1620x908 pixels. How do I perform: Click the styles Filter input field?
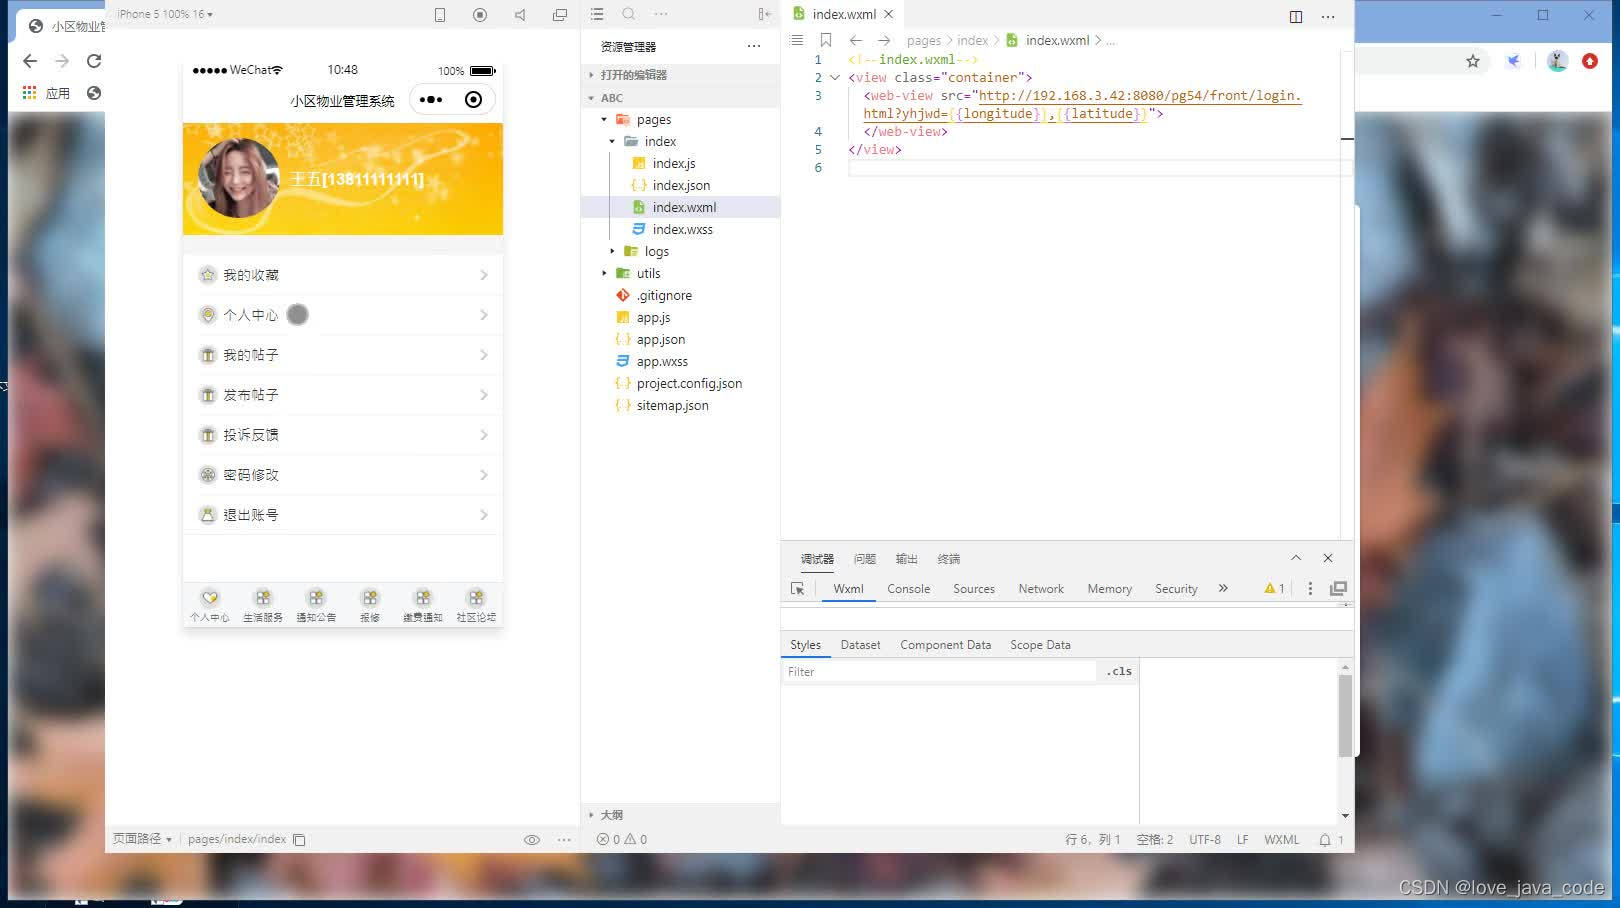(x=939, y=672)
